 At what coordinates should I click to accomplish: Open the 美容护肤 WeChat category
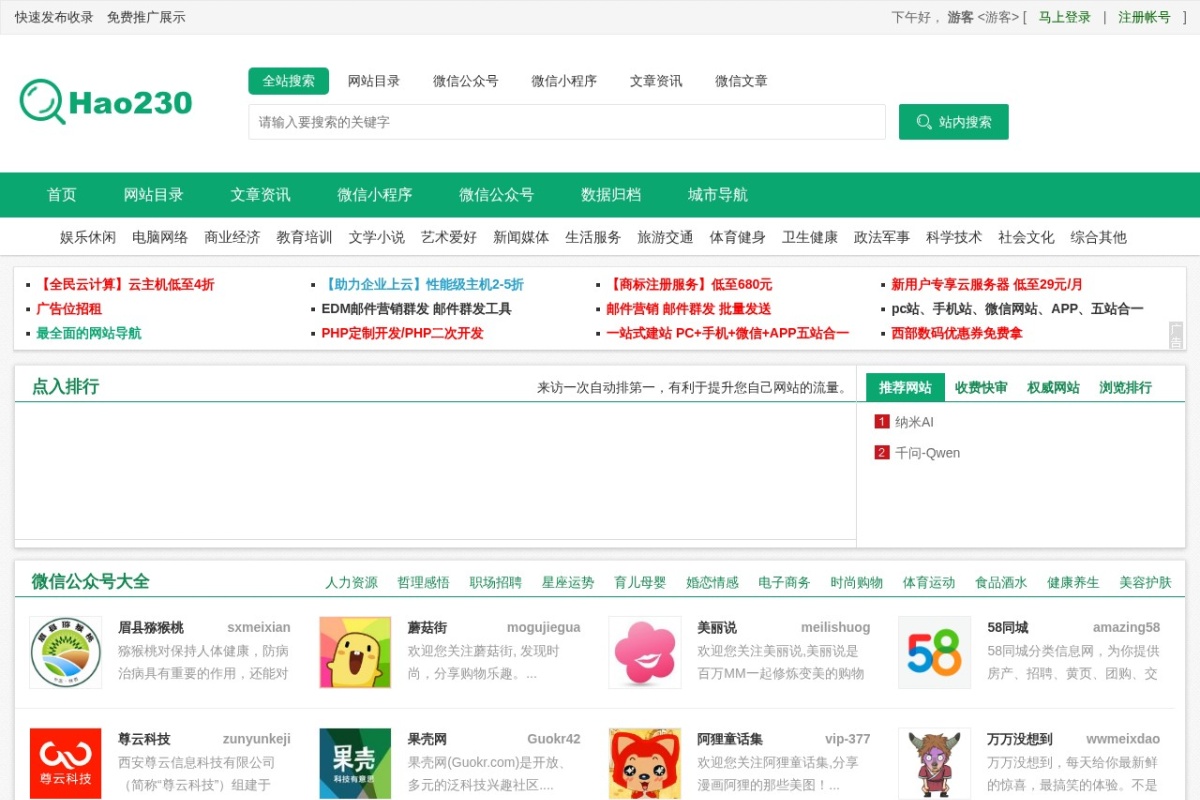tap(1145, 582)
